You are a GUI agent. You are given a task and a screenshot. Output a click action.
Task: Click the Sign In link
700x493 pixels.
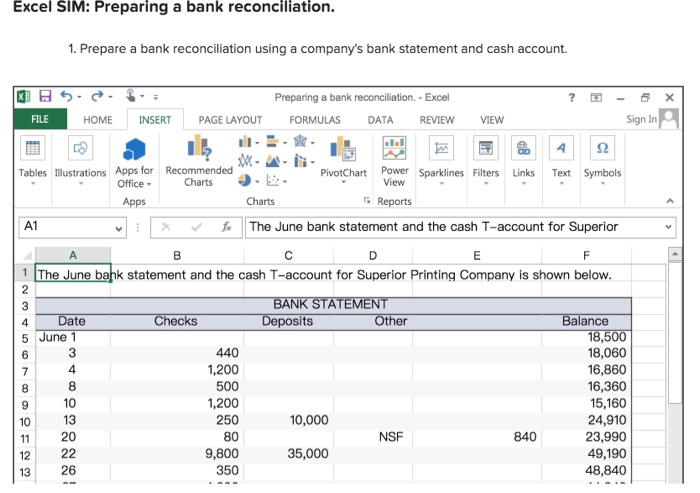coord(642,119)
